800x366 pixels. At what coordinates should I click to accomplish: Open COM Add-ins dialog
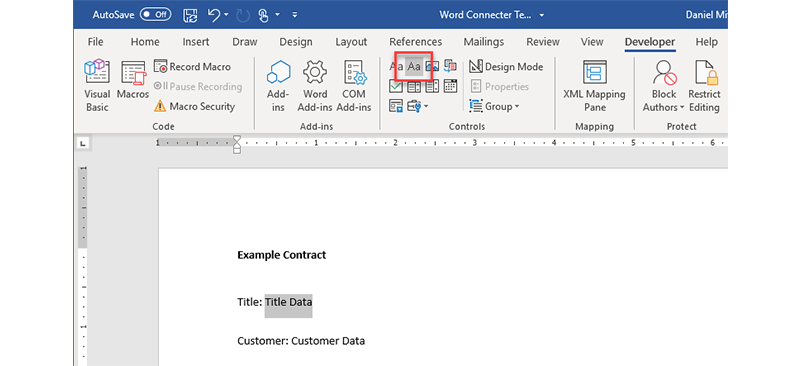point(354,85)
